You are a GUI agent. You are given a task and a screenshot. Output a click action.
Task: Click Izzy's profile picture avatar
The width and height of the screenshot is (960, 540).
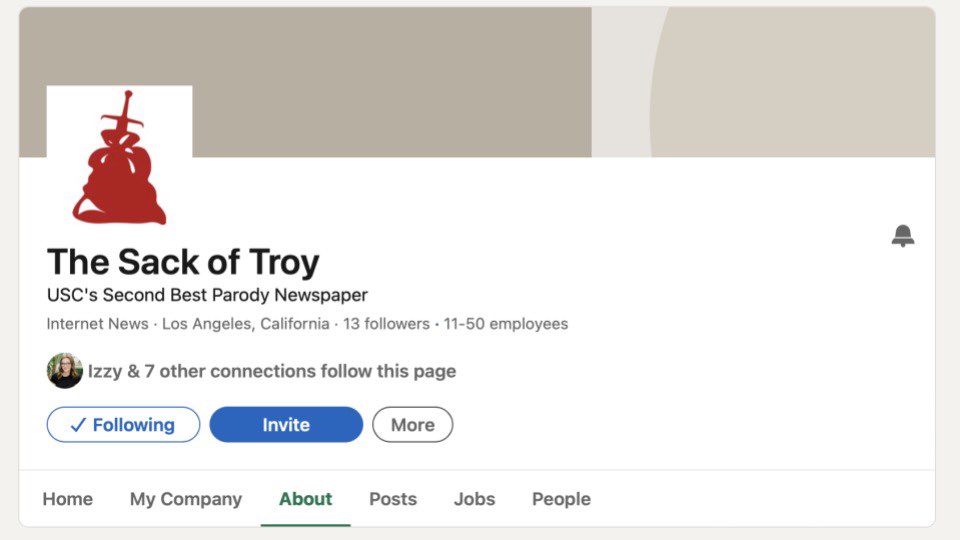(65, 371)
